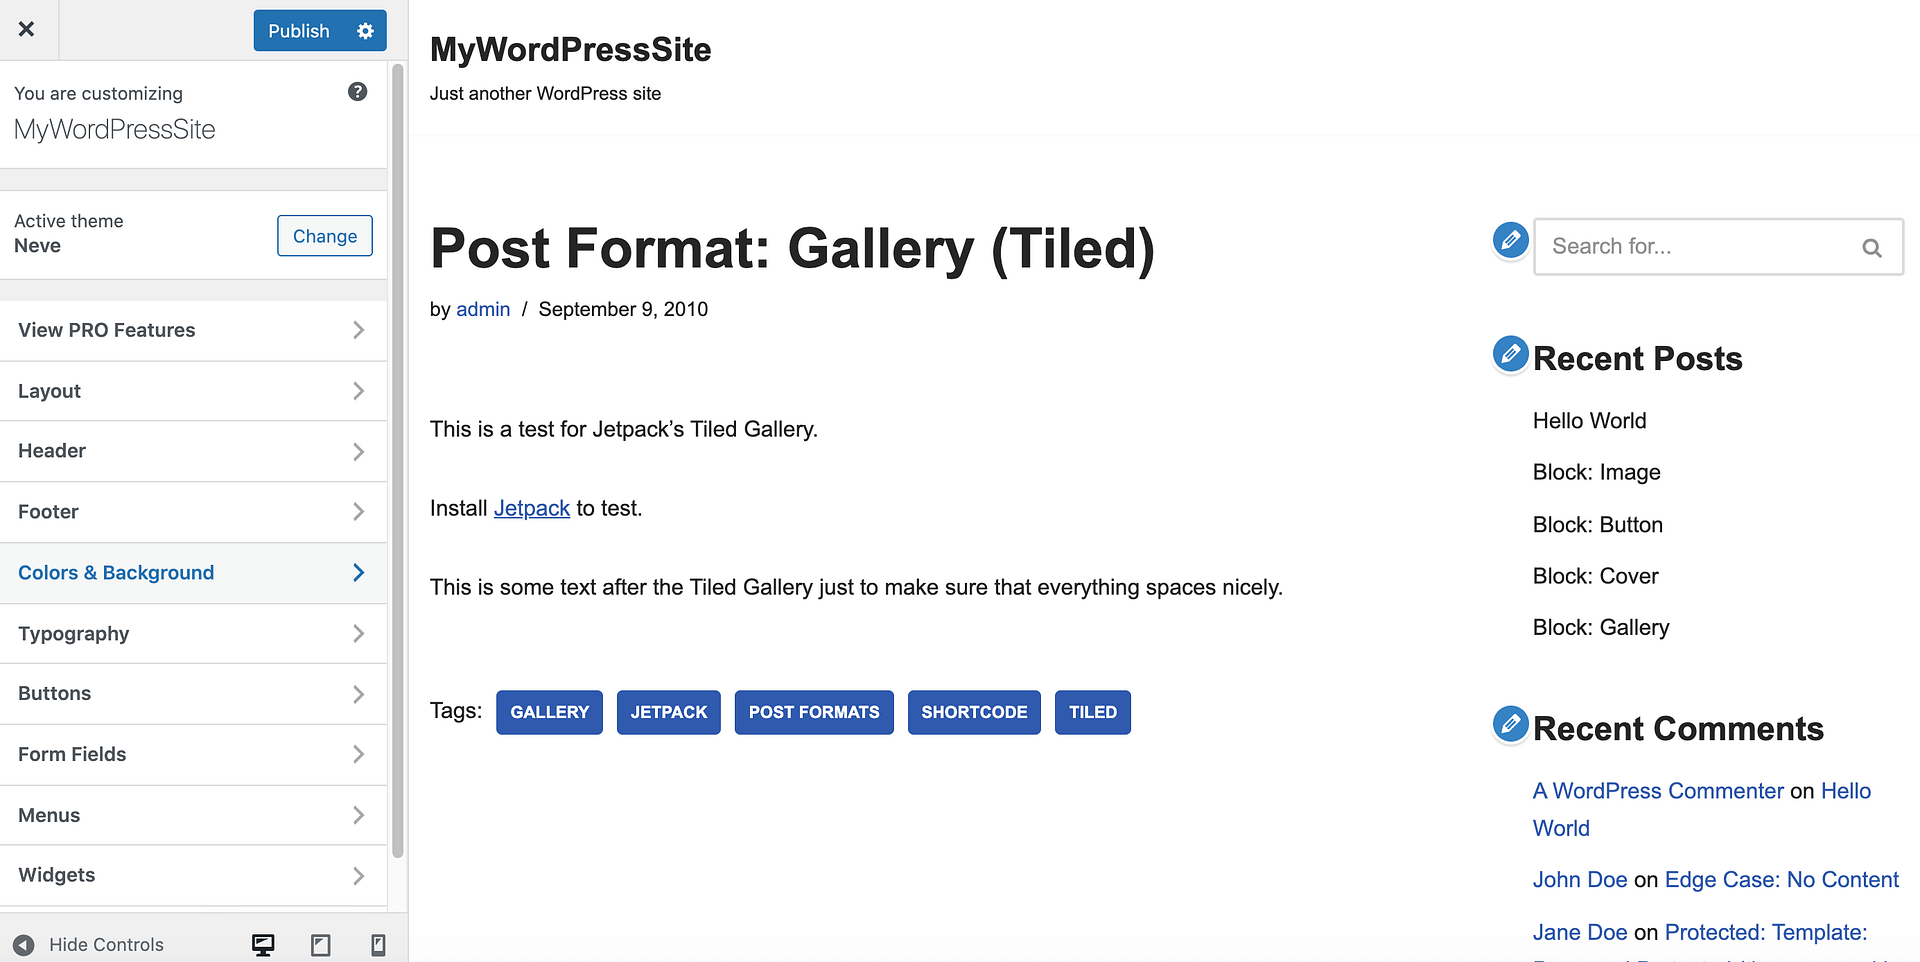
Task: Expand the Layout section
Action: 193,390
